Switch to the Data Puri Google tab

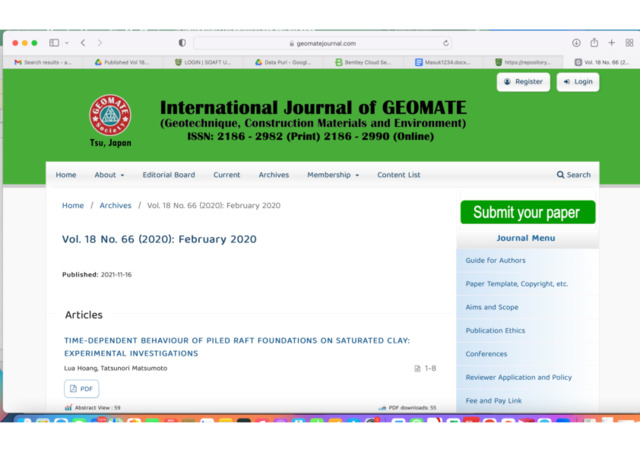click(283, 62)
